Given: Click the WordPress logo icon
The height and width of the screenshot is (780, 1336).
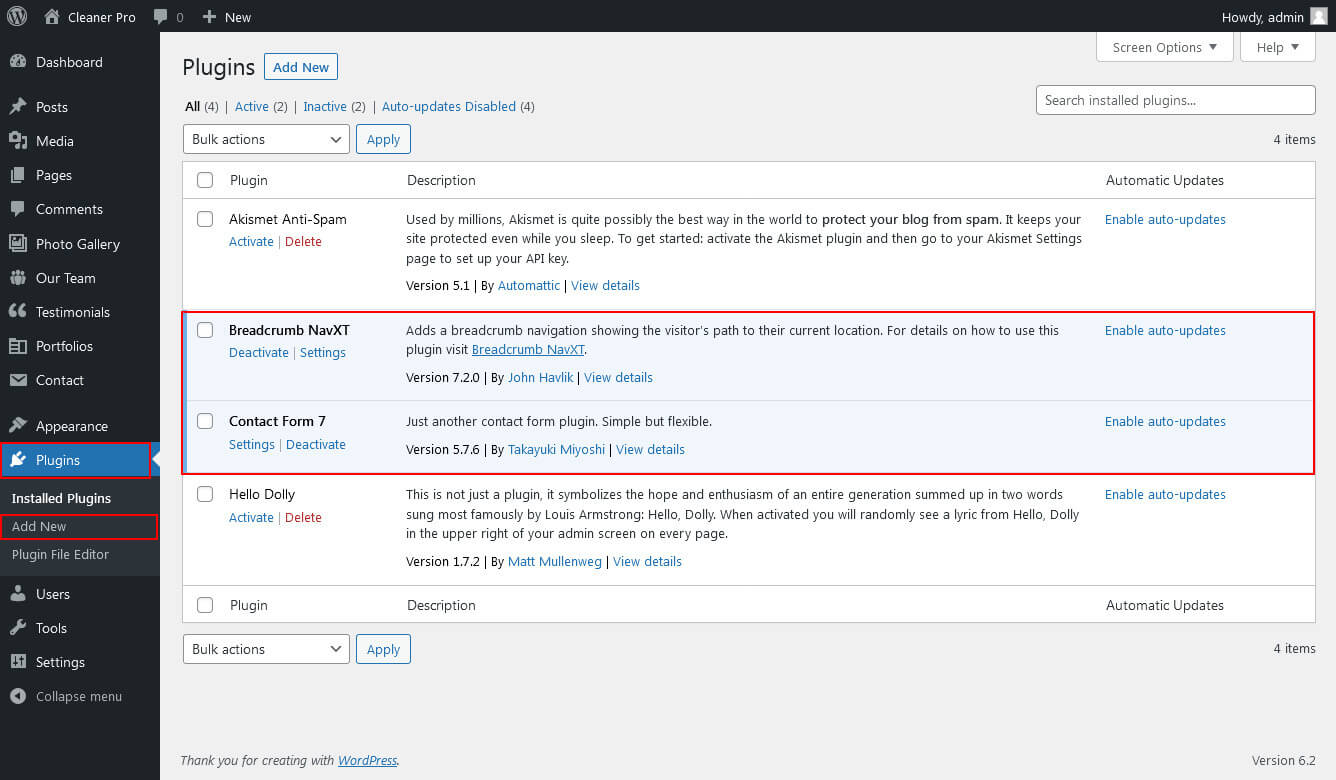Looking at the screenshot, I should point(17,17).
